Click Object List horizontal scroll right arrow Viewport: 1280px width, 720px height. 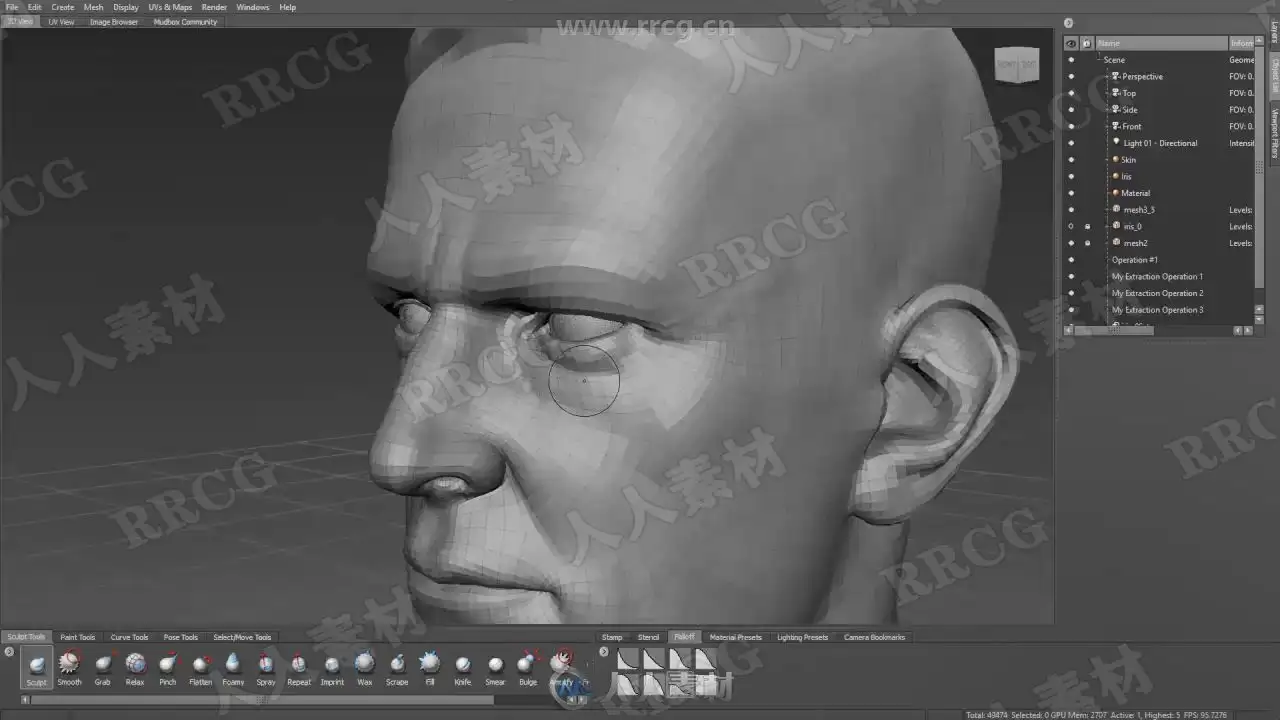1248,330
